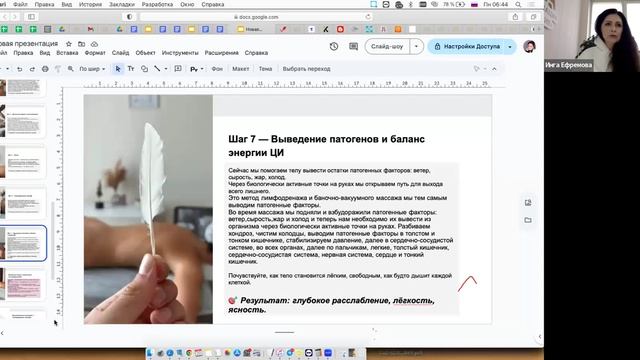The image size is (640, 360).
Task: Open the side panel folder icon
Action: (x=528, y=220)
